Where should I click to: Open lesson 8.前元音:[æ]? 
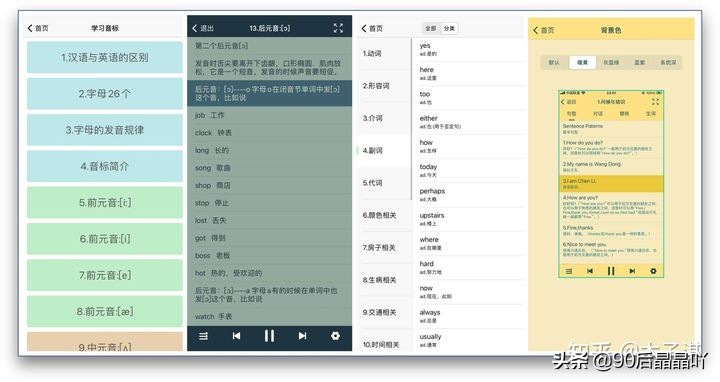coord(105,311)
